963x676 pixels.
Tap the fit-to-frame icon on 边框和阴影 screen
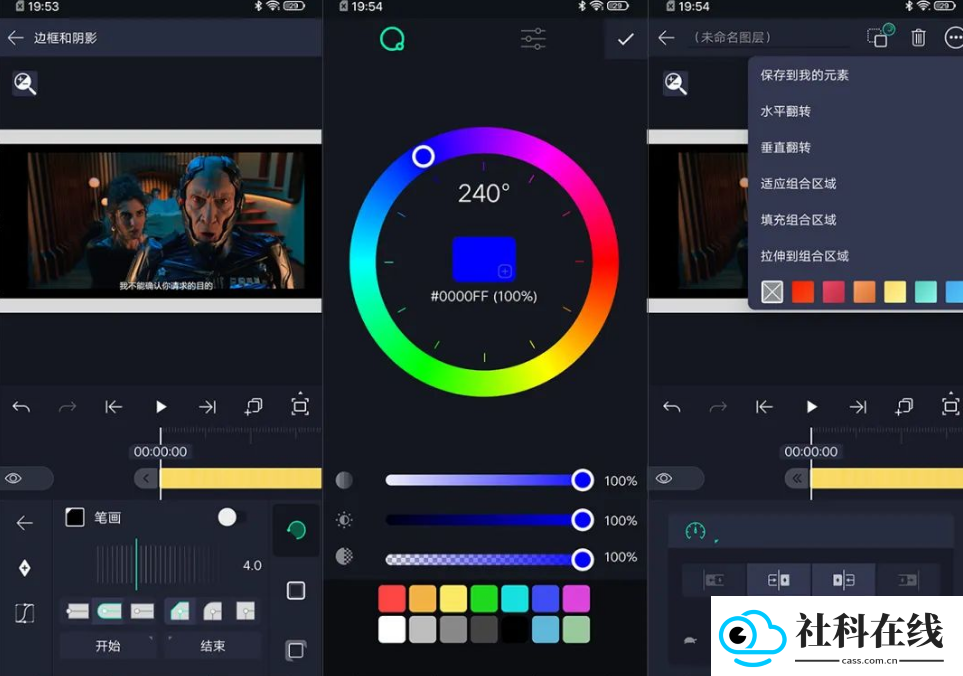(x=300, y=405)
